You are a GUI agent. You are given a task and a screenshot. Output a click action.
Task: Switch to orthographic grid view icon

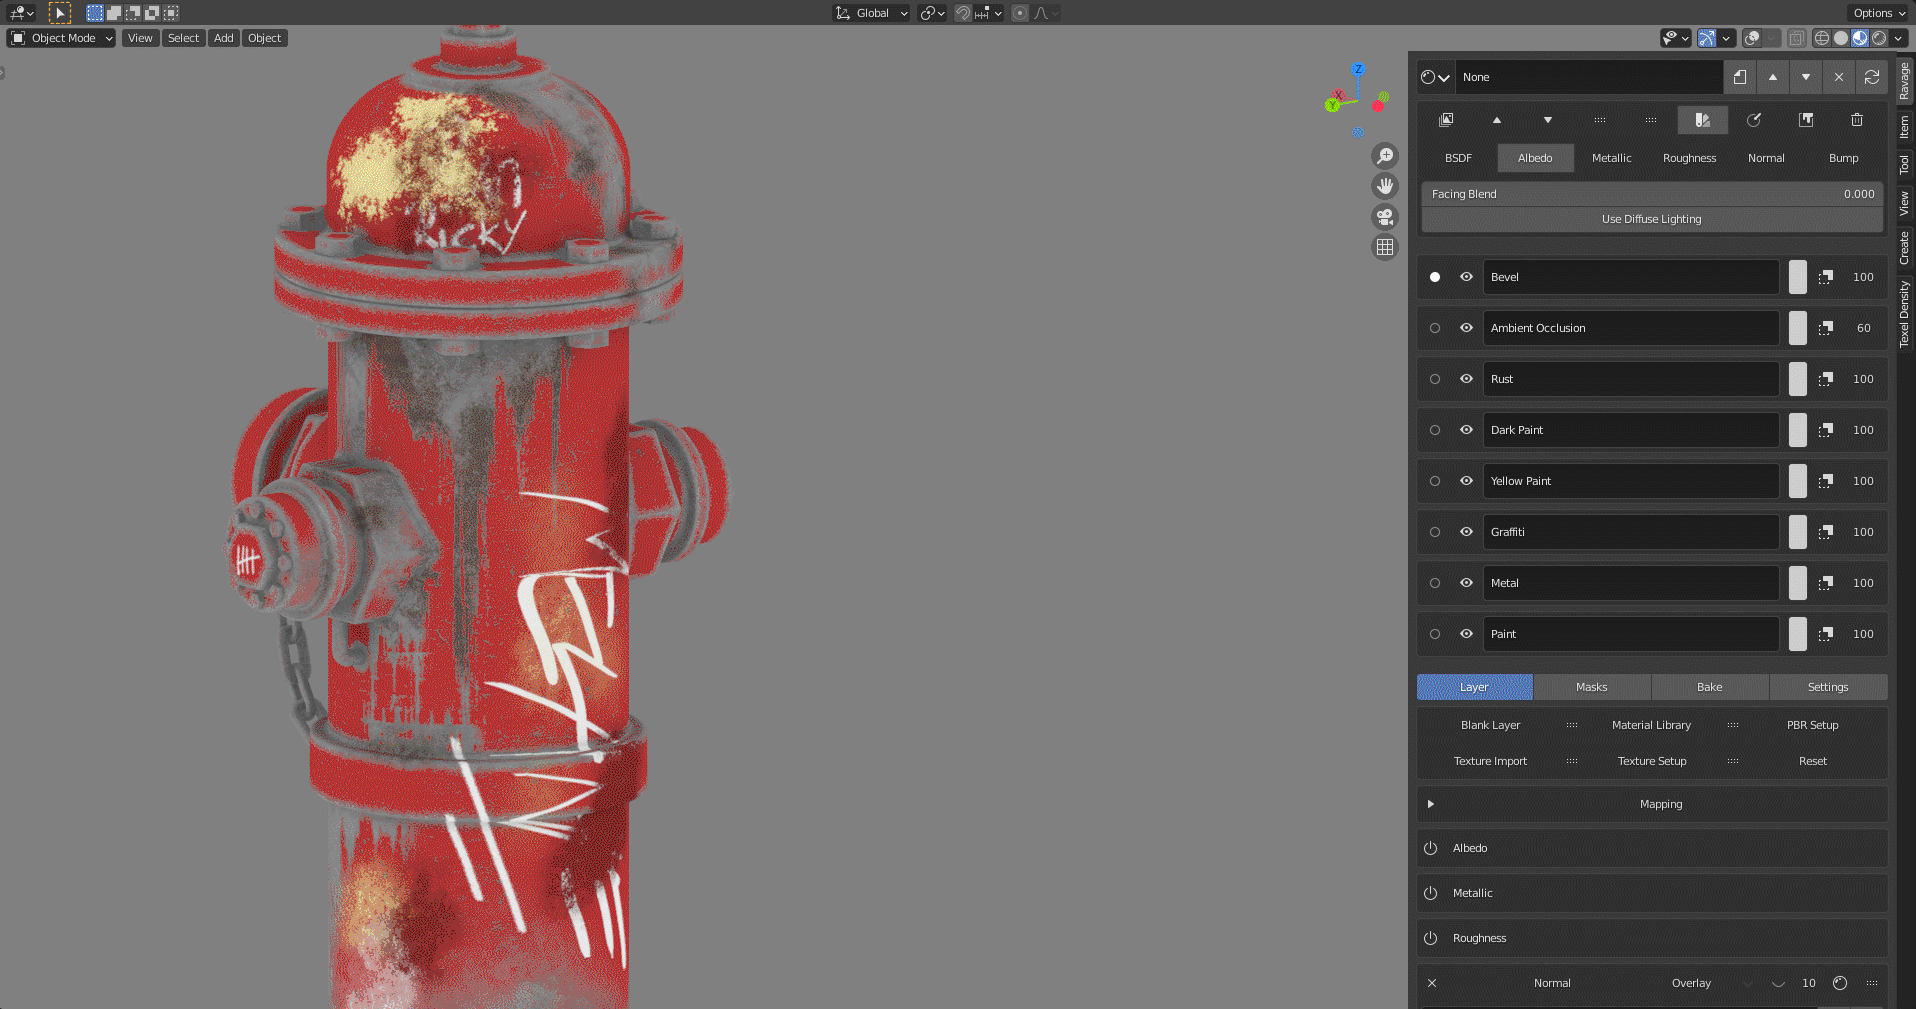pos(1385,247)
